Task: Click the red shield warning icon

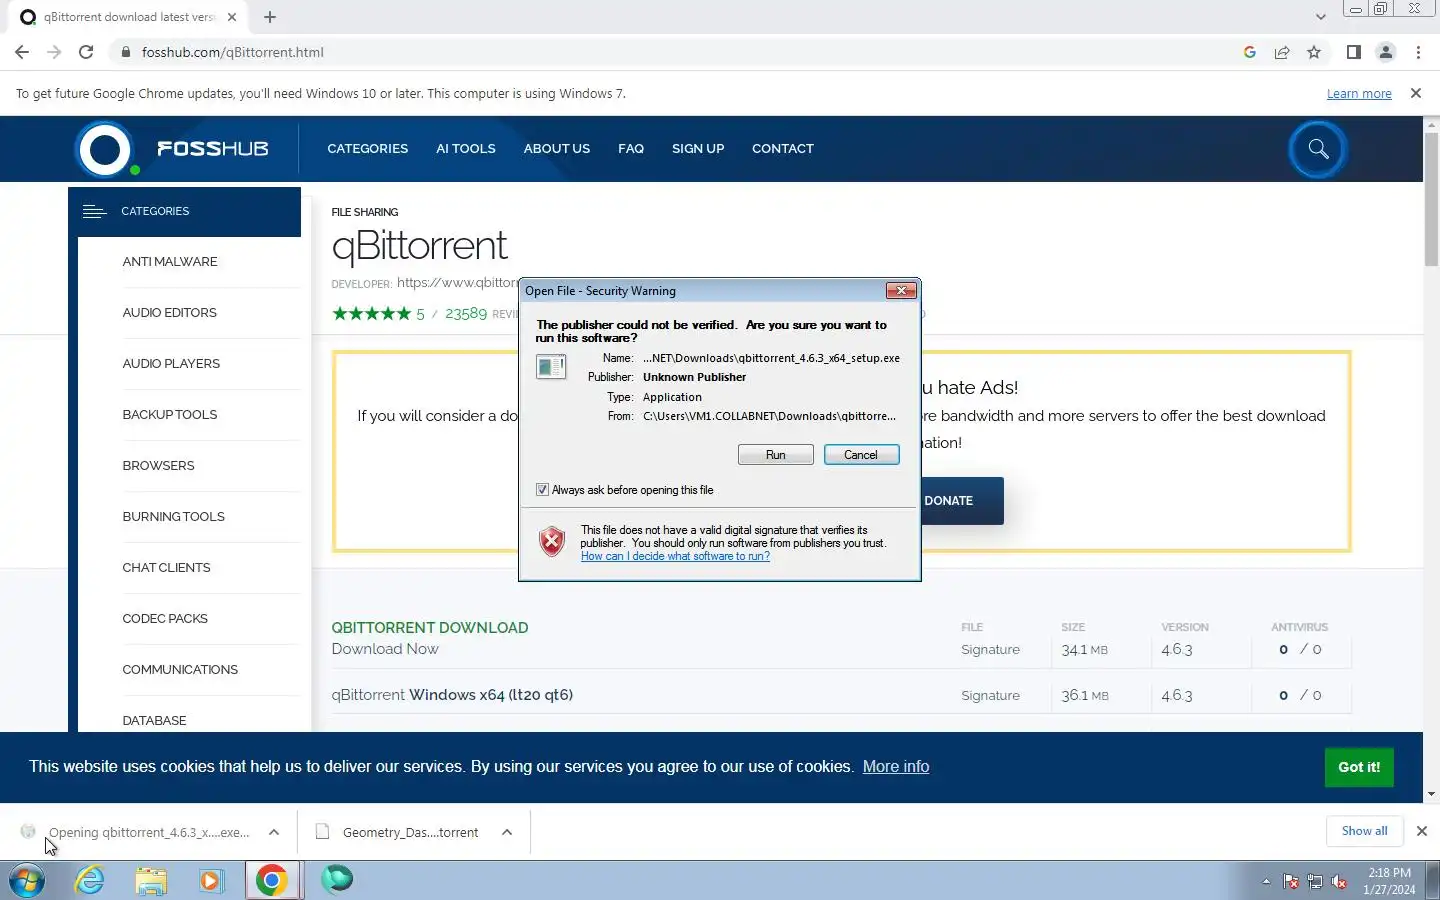Action: (x=552, y=541)
